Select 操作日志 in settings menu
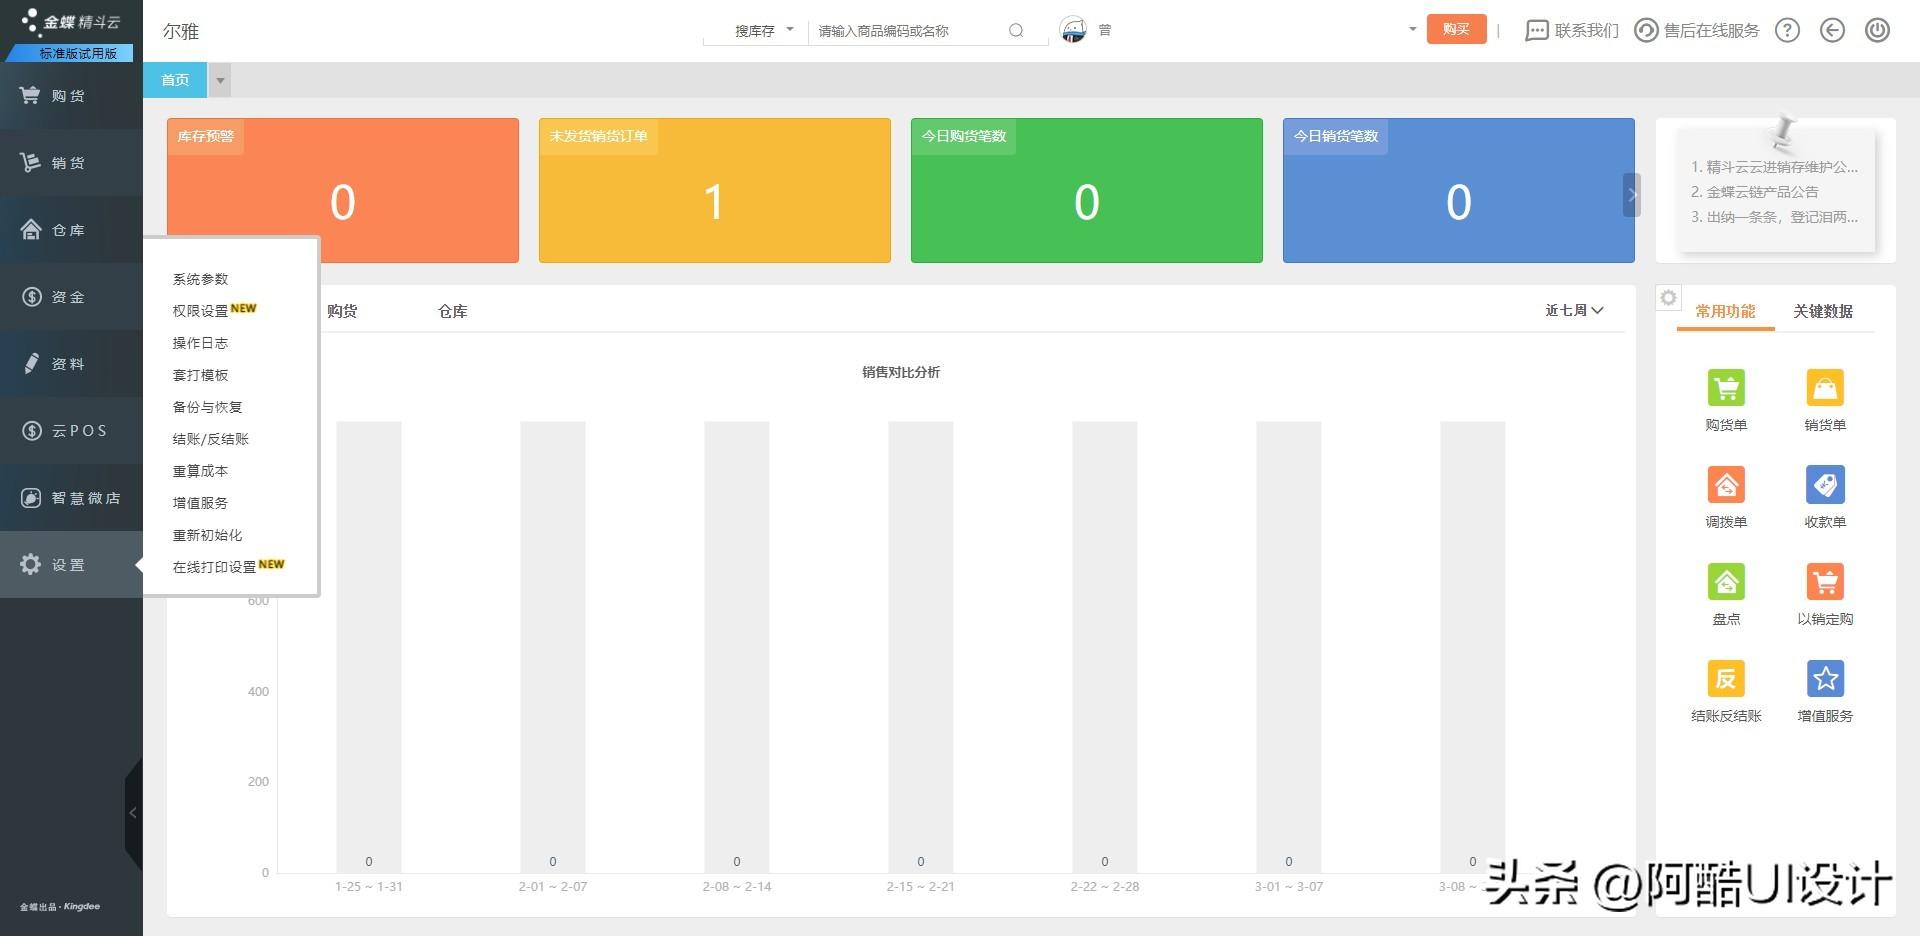 (200, 343)
